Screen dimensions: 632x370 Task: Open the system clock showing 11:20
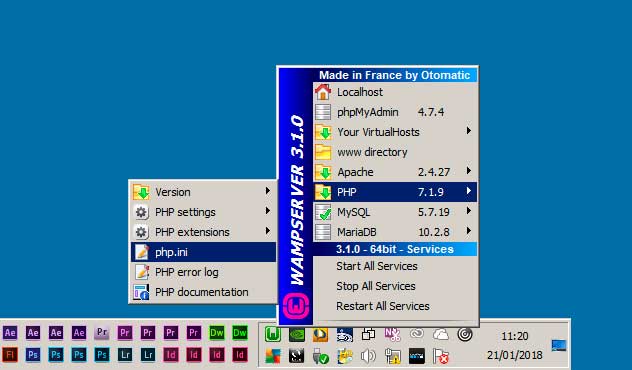[515, 336]
